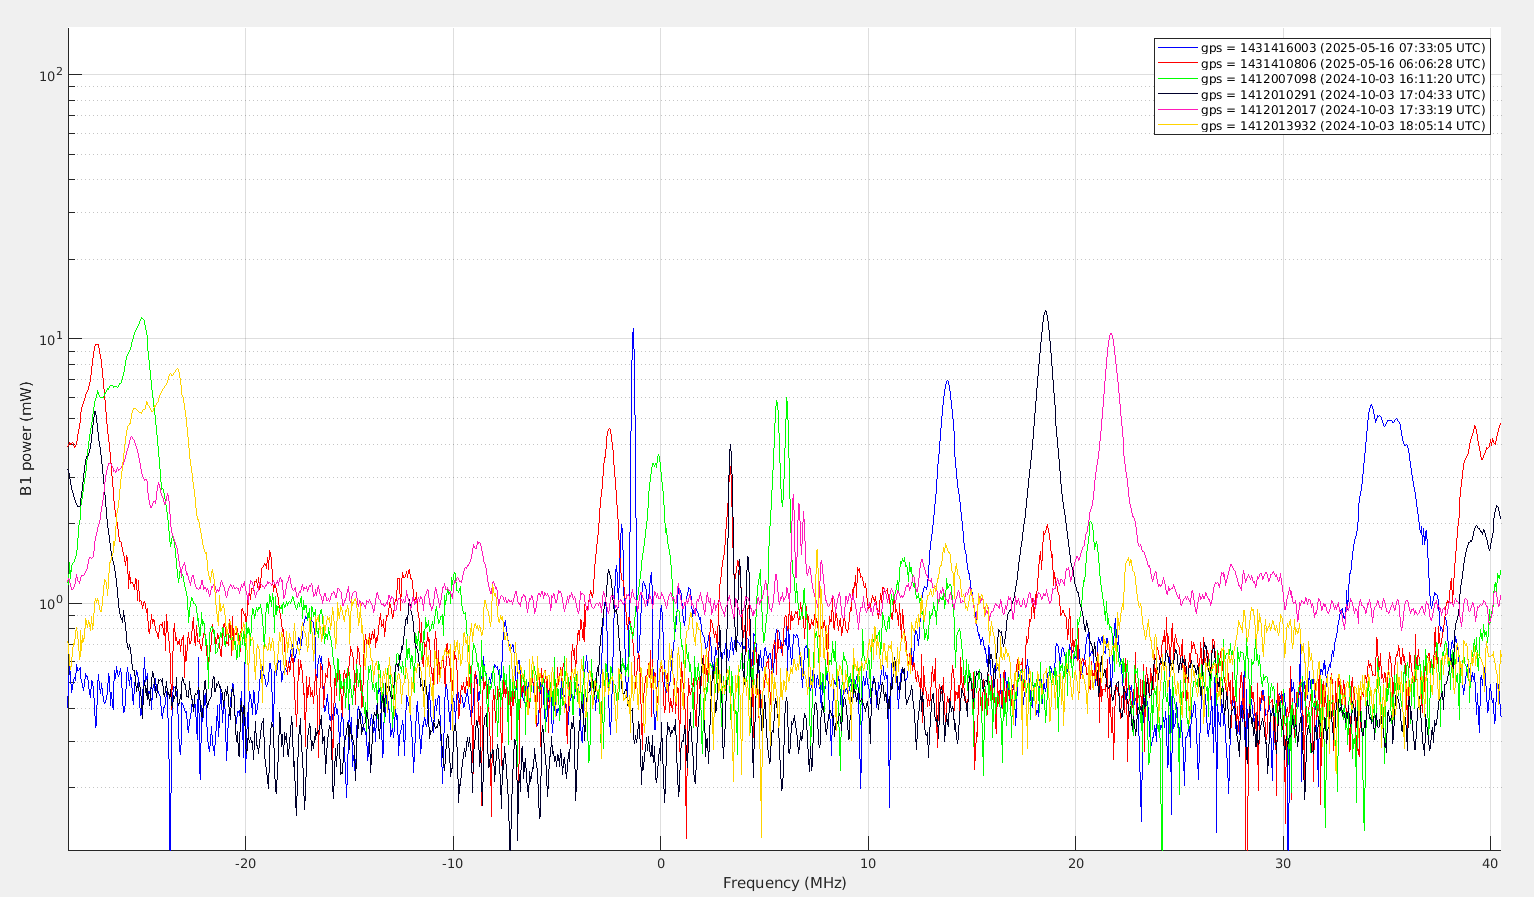The image size is (1534, 897).
Task: Click the magenta peak top near 22 MHz
Action: click(1110, 335)
